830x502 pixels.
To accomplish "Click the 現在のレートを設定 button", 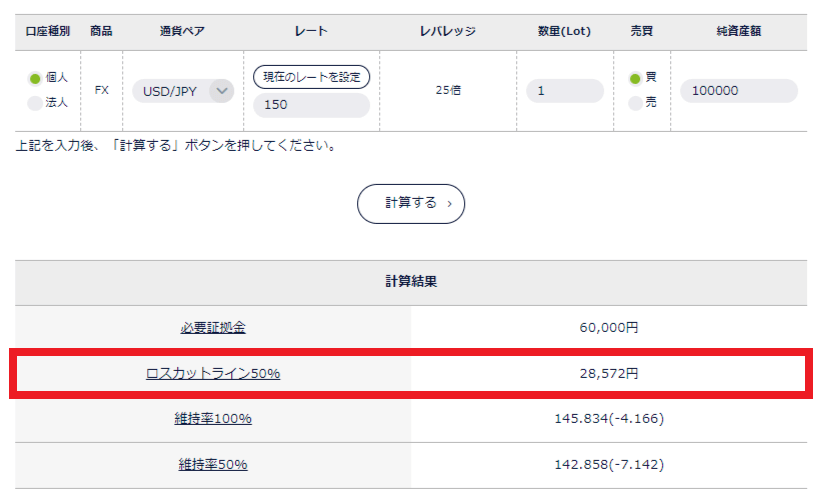I will click(x=312, y=77).
